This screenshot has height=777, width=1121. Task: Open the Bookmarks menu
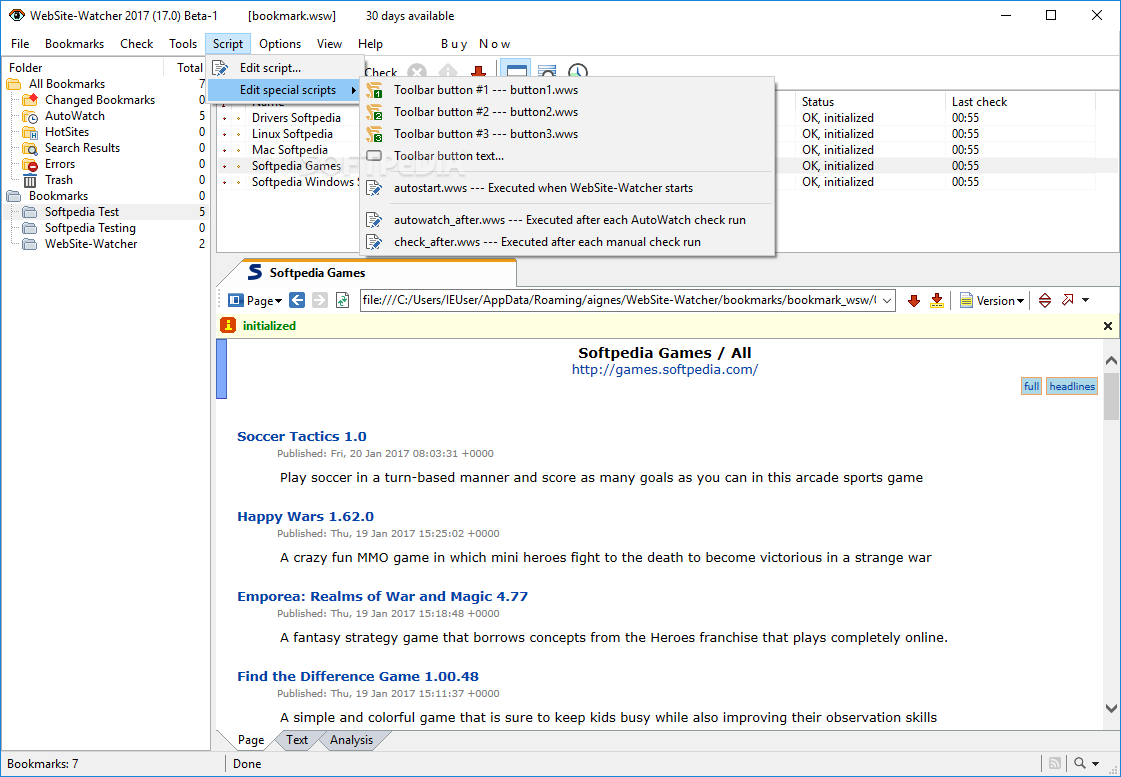[x=74, y=44]
